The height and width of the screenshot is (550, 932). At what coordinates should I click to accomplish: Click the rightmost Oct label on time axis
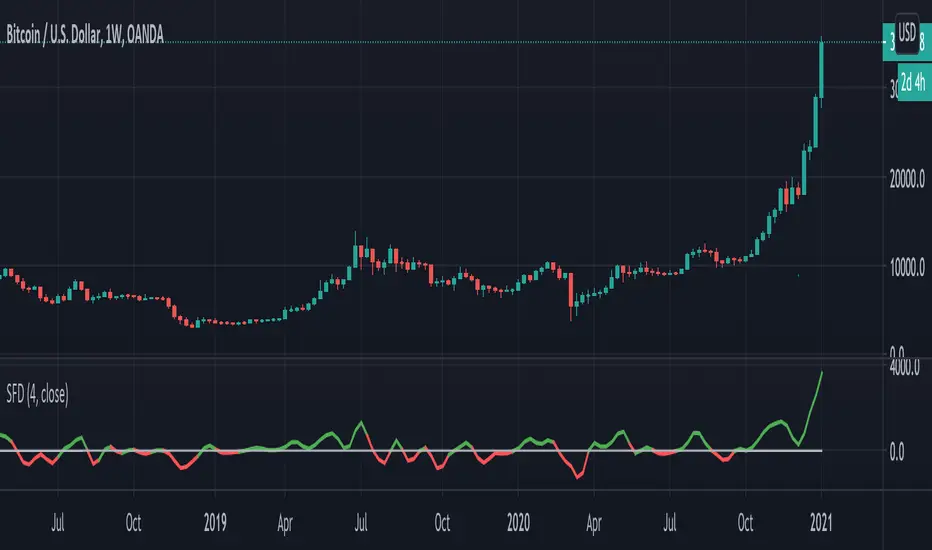tap(744, 521)
